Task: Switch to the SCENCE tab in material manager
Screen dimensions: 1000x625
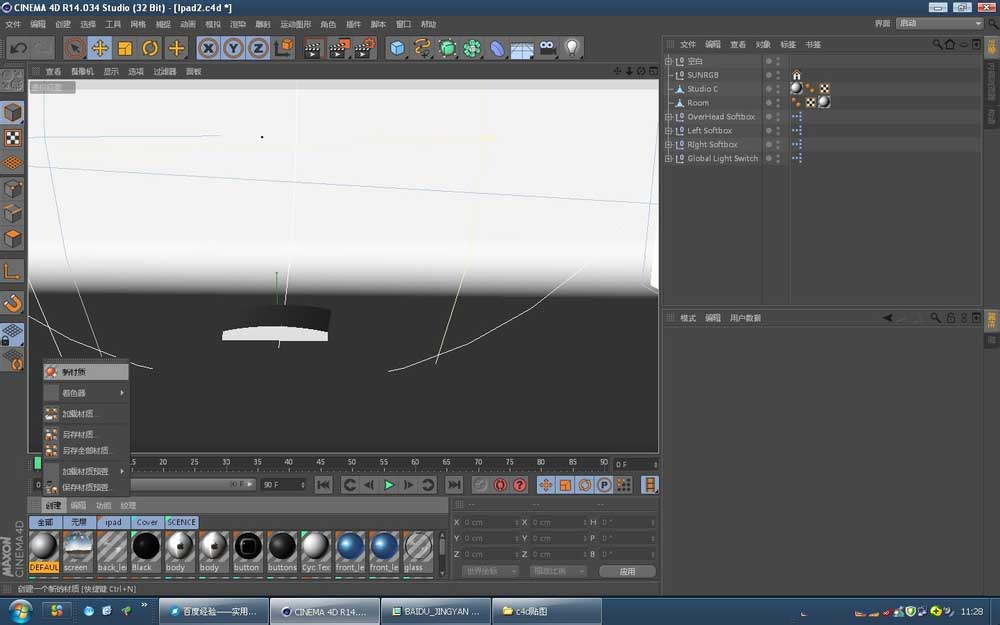Action: (x=181, y=522)
